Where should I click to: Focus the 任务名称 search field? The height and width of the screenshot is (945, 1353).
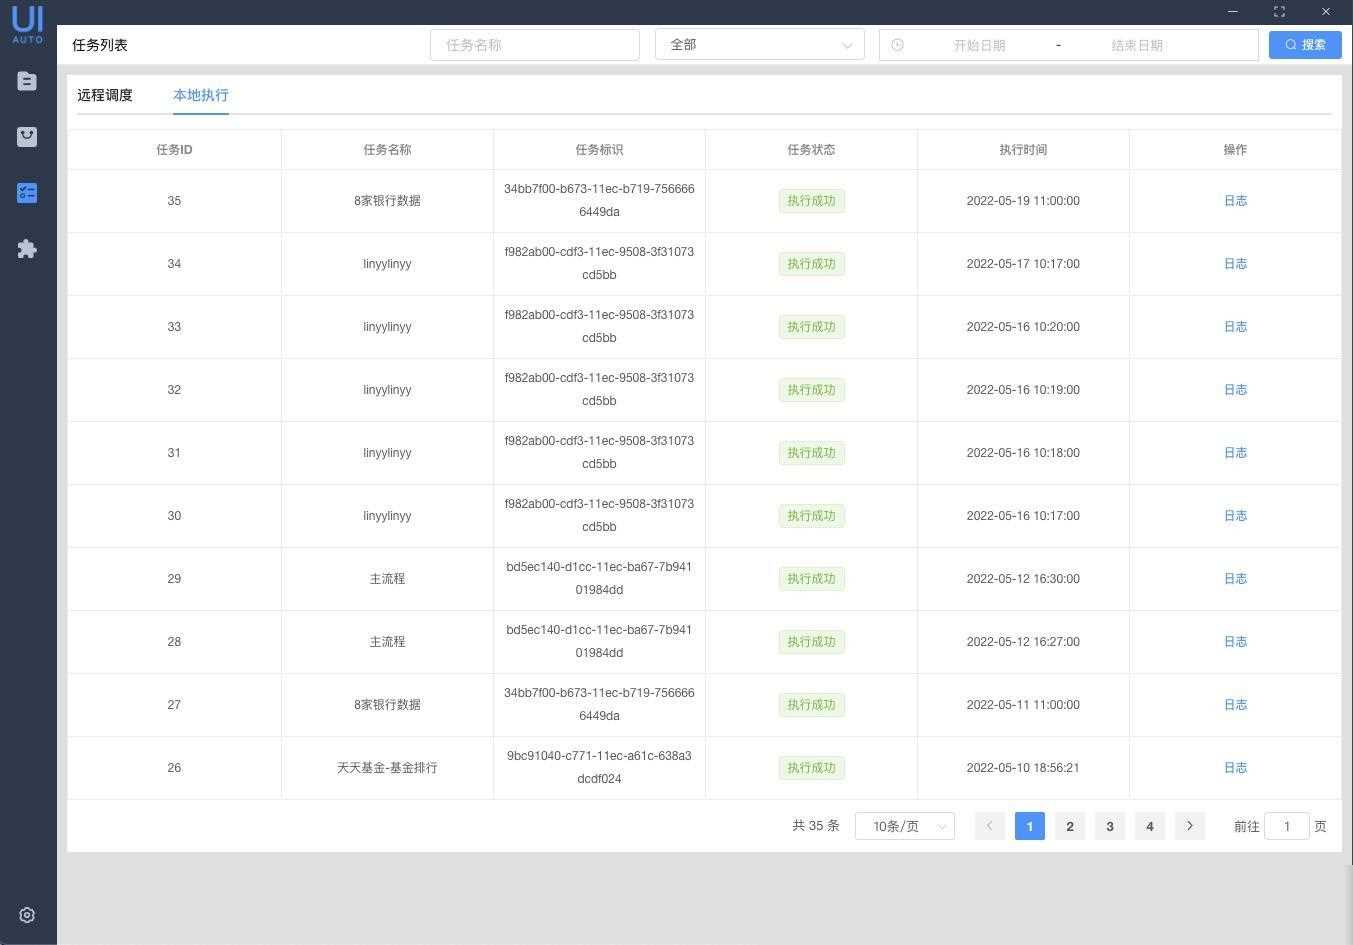(535, 45)
